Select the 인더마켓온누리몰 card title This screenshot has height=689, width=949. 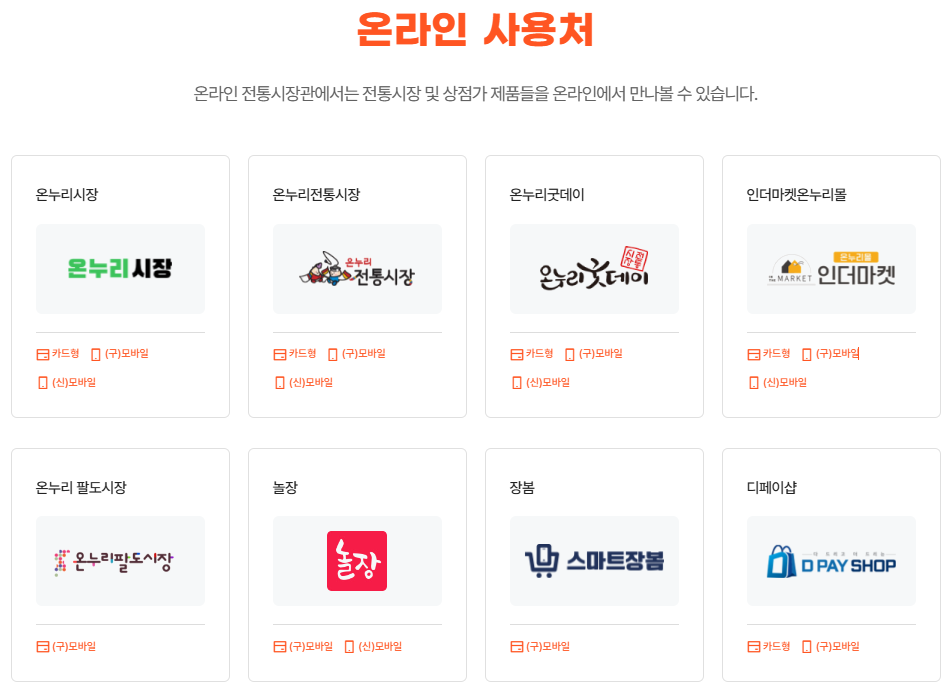point(796,194)
